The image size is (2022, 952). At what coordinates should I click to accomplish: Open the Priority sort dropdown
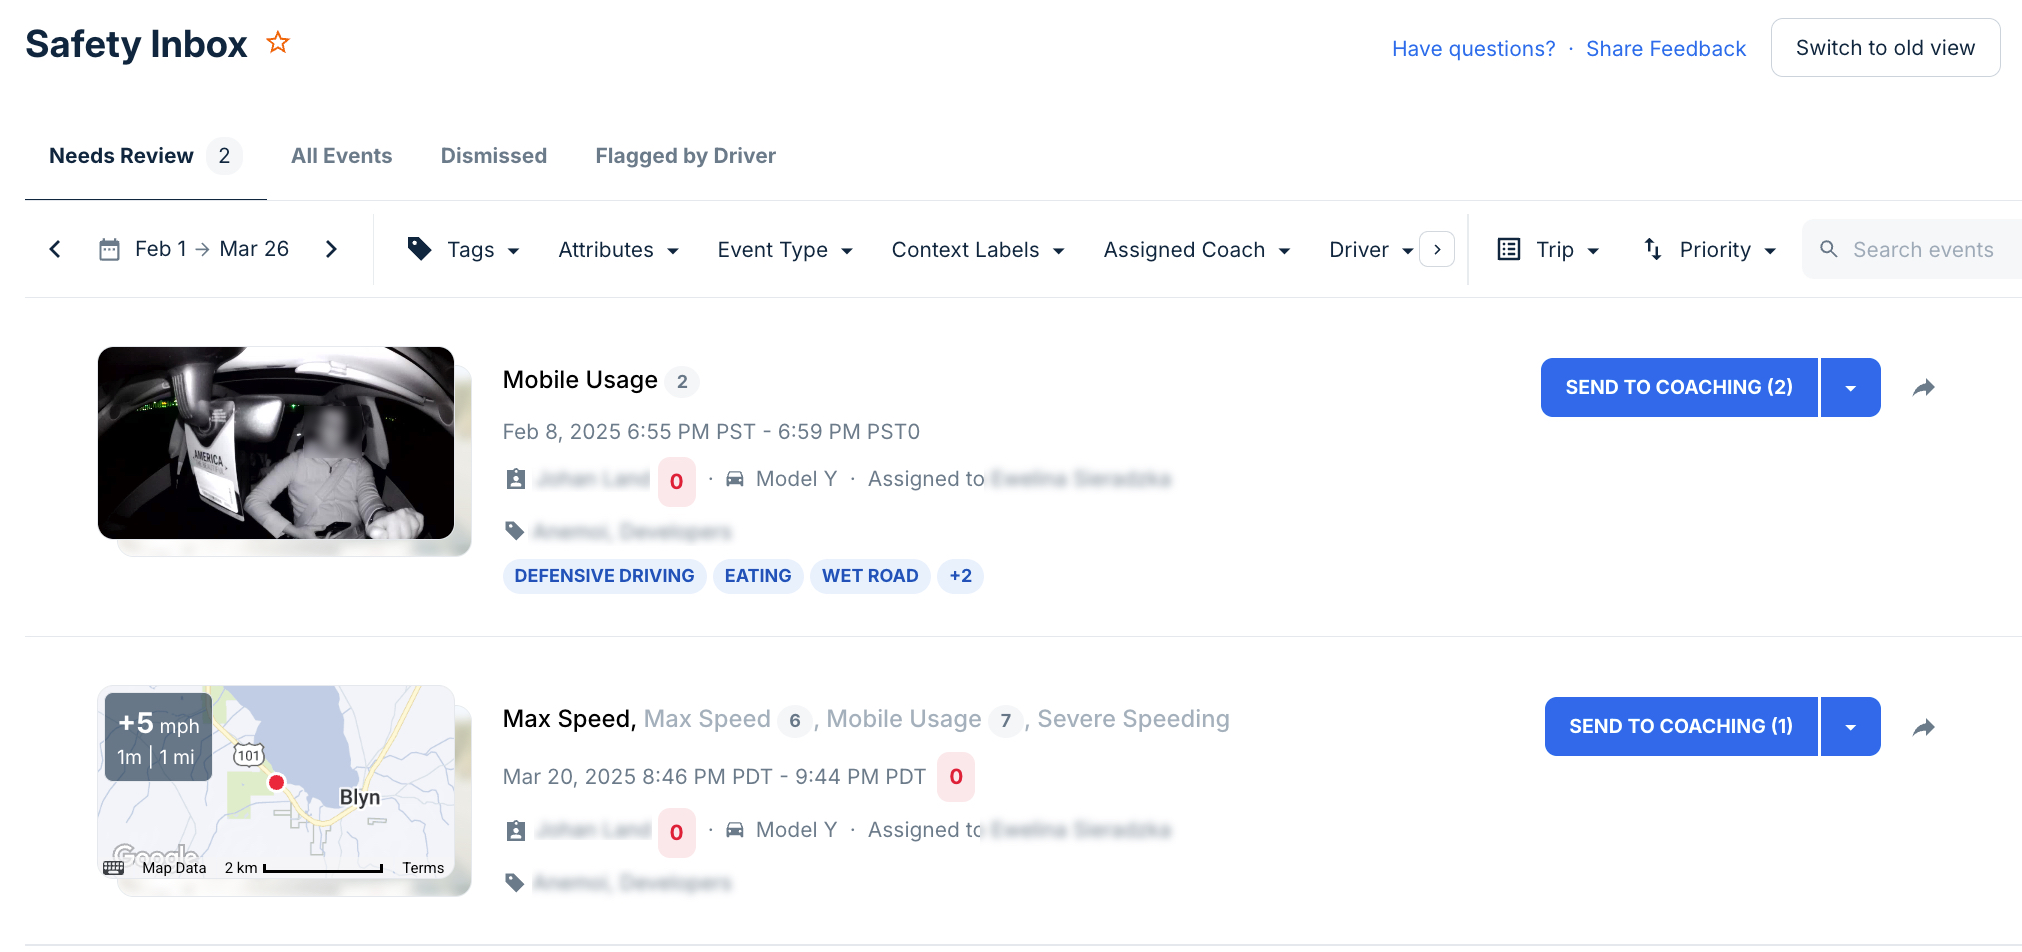pos(1710,249)
